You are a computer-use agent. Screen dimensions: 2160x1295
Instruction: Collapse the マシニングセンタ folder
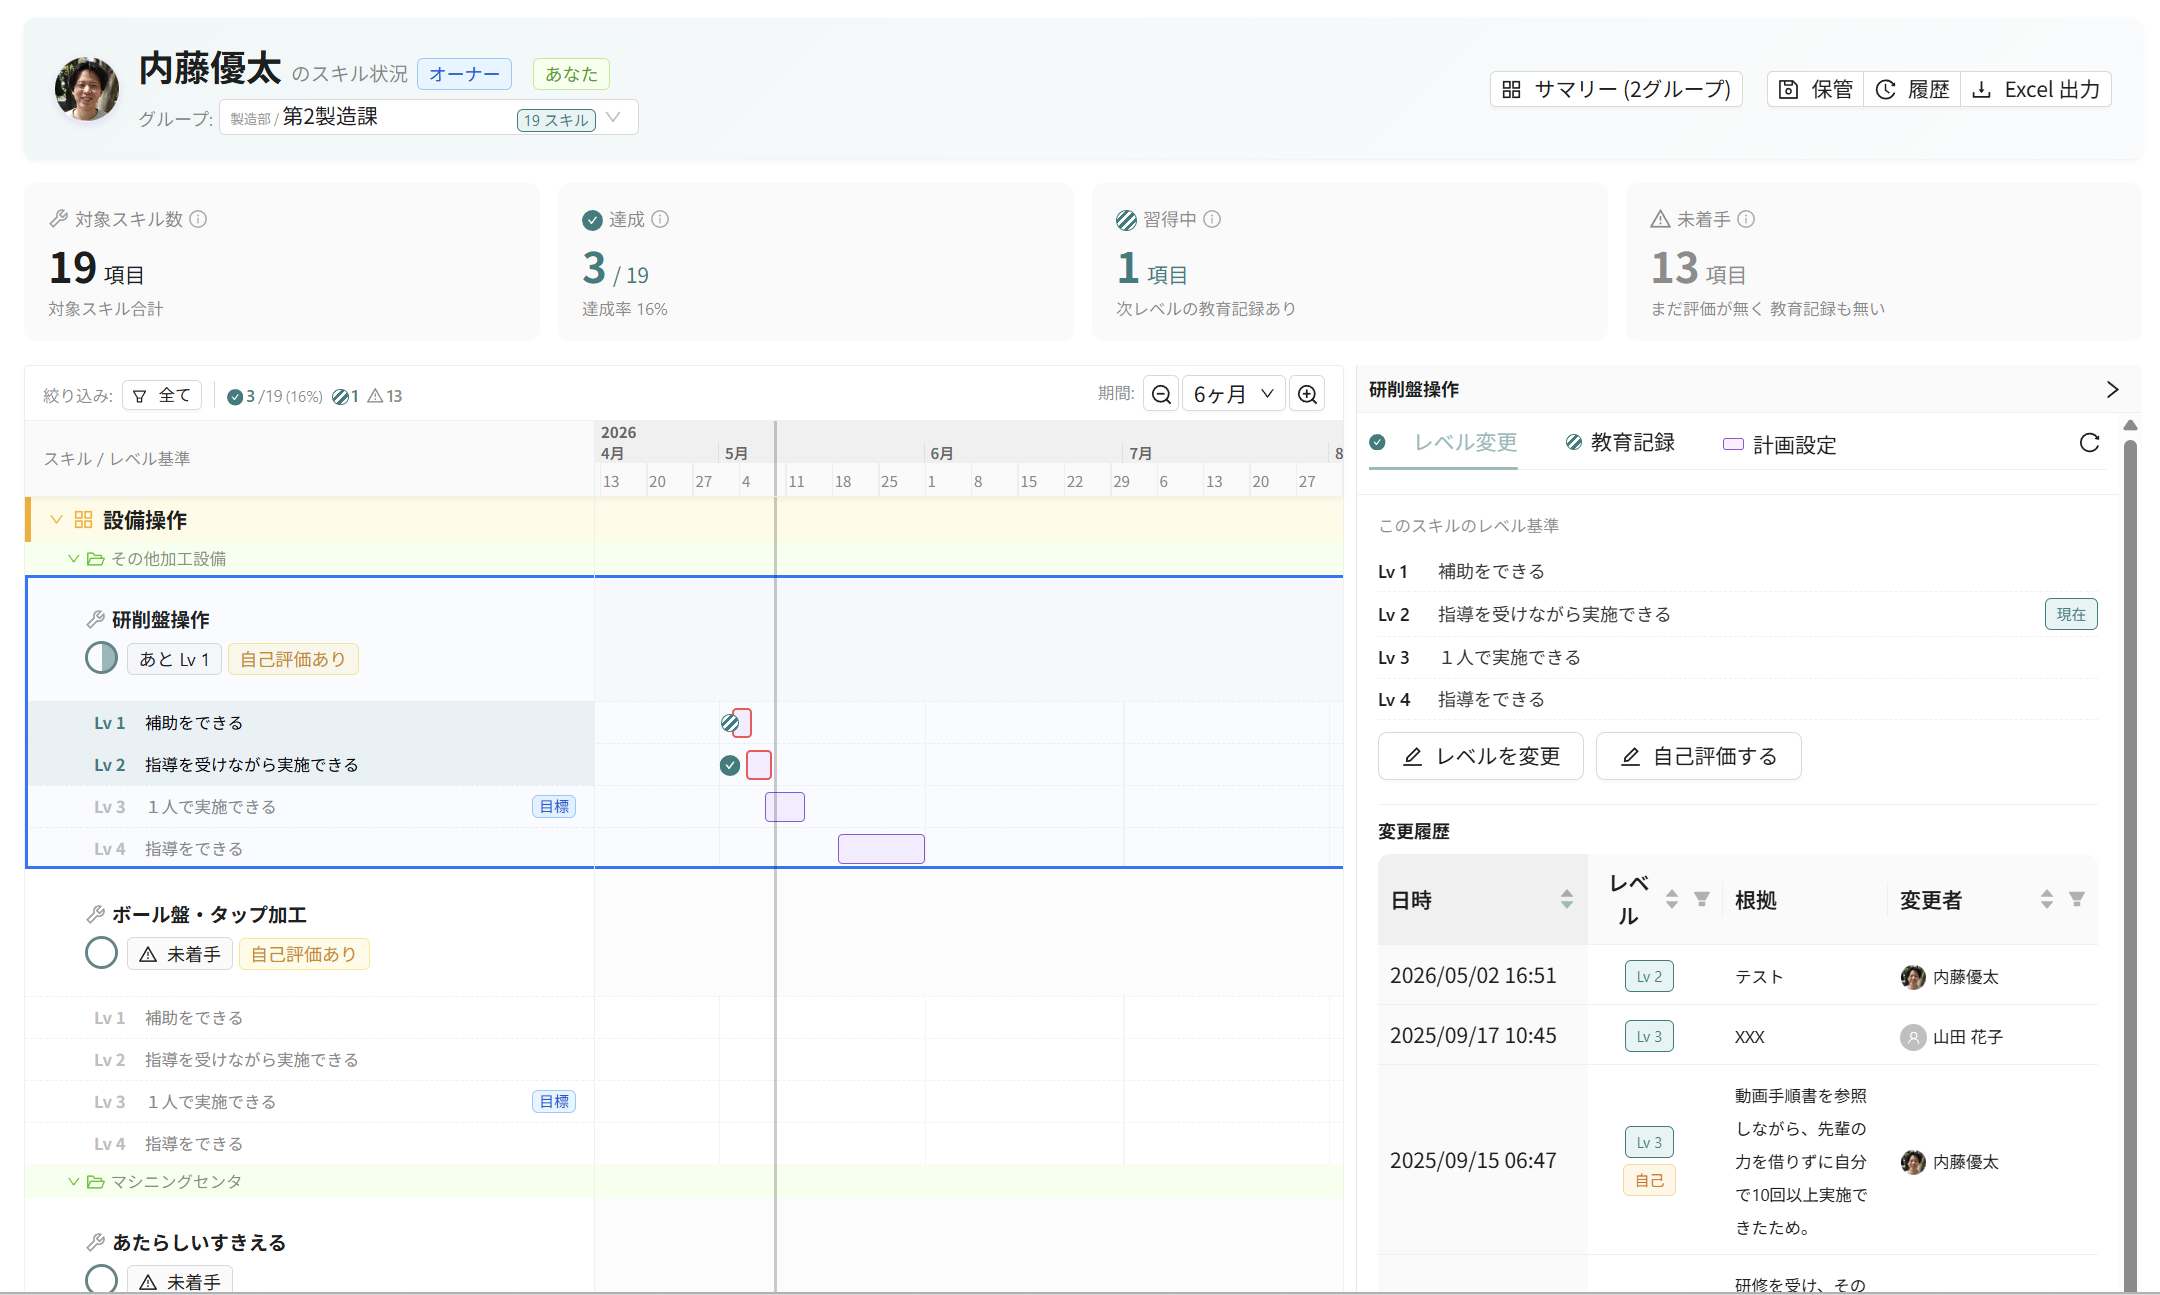(73, 1182)
